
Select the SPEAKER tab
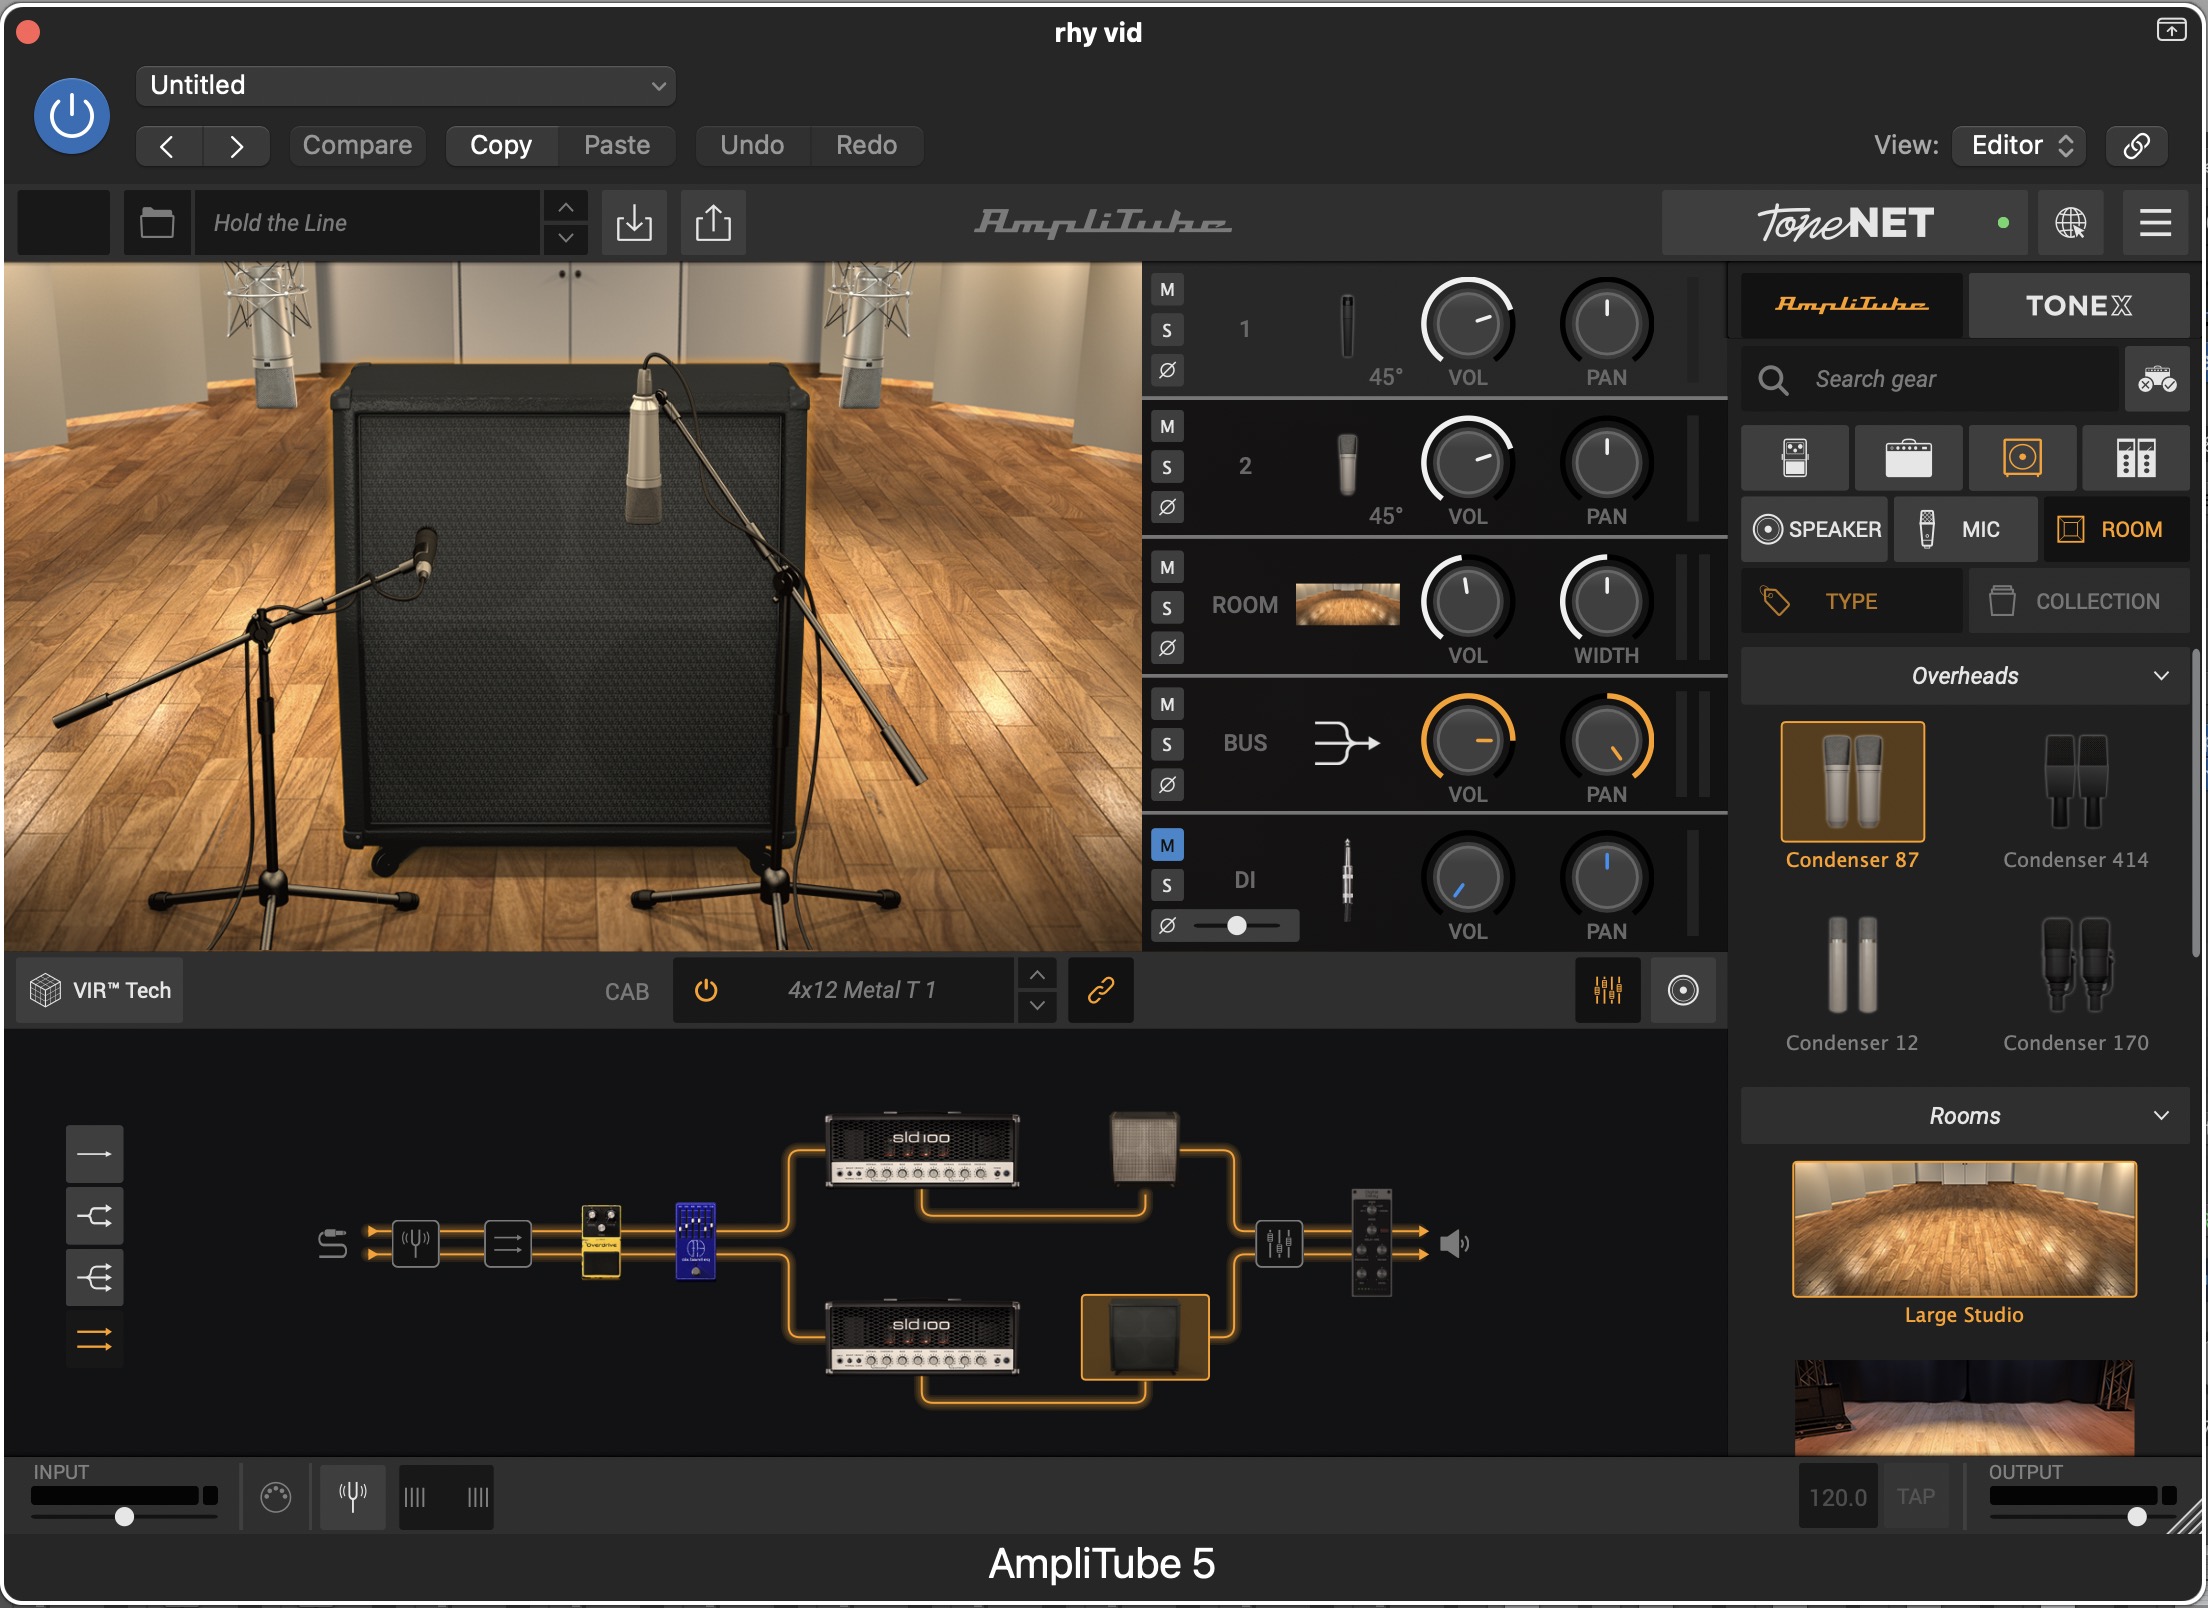point(1816,529)
